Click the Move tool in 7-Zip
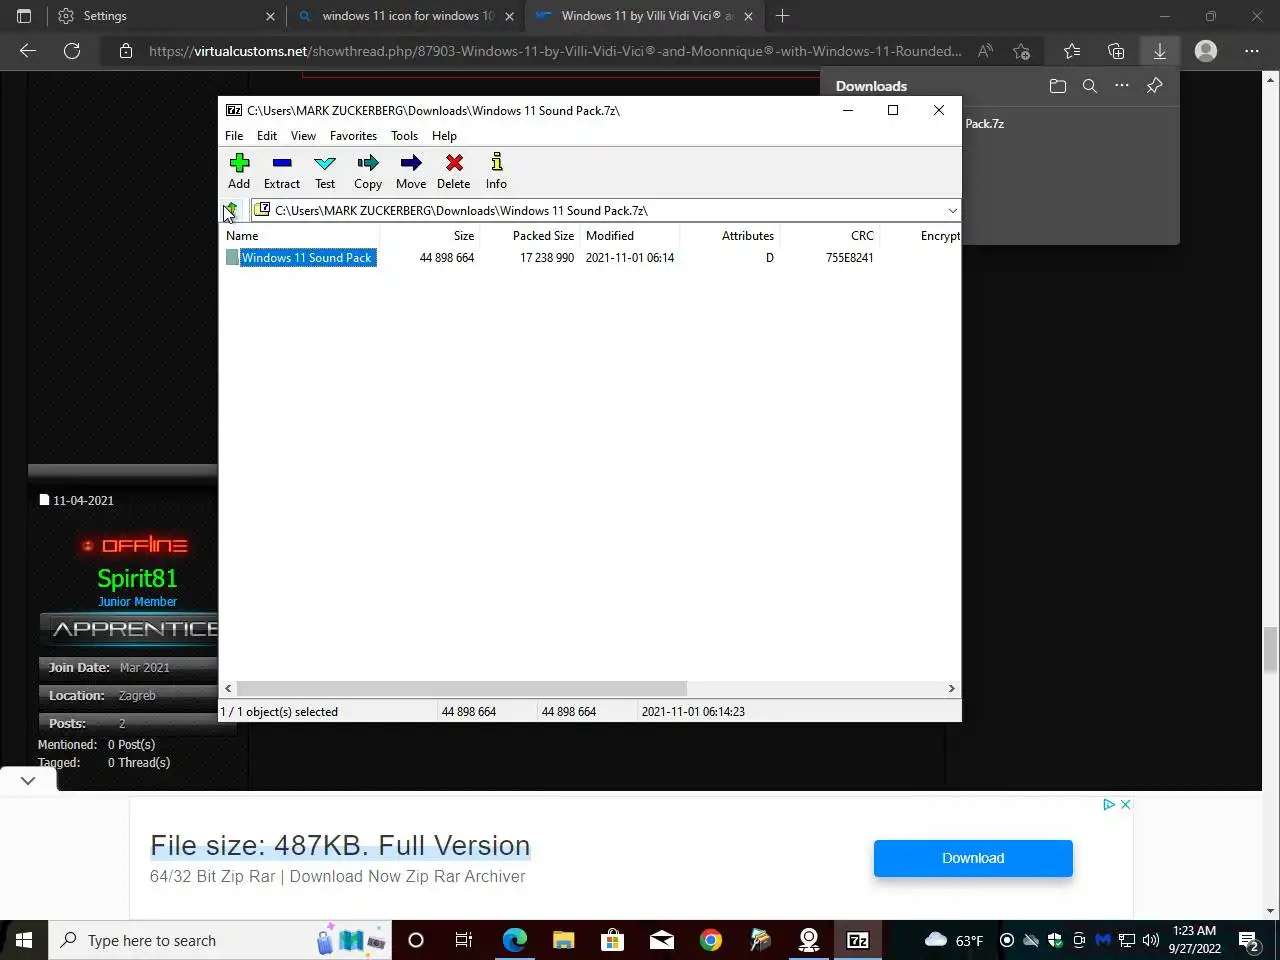 (x=411, y=171)
